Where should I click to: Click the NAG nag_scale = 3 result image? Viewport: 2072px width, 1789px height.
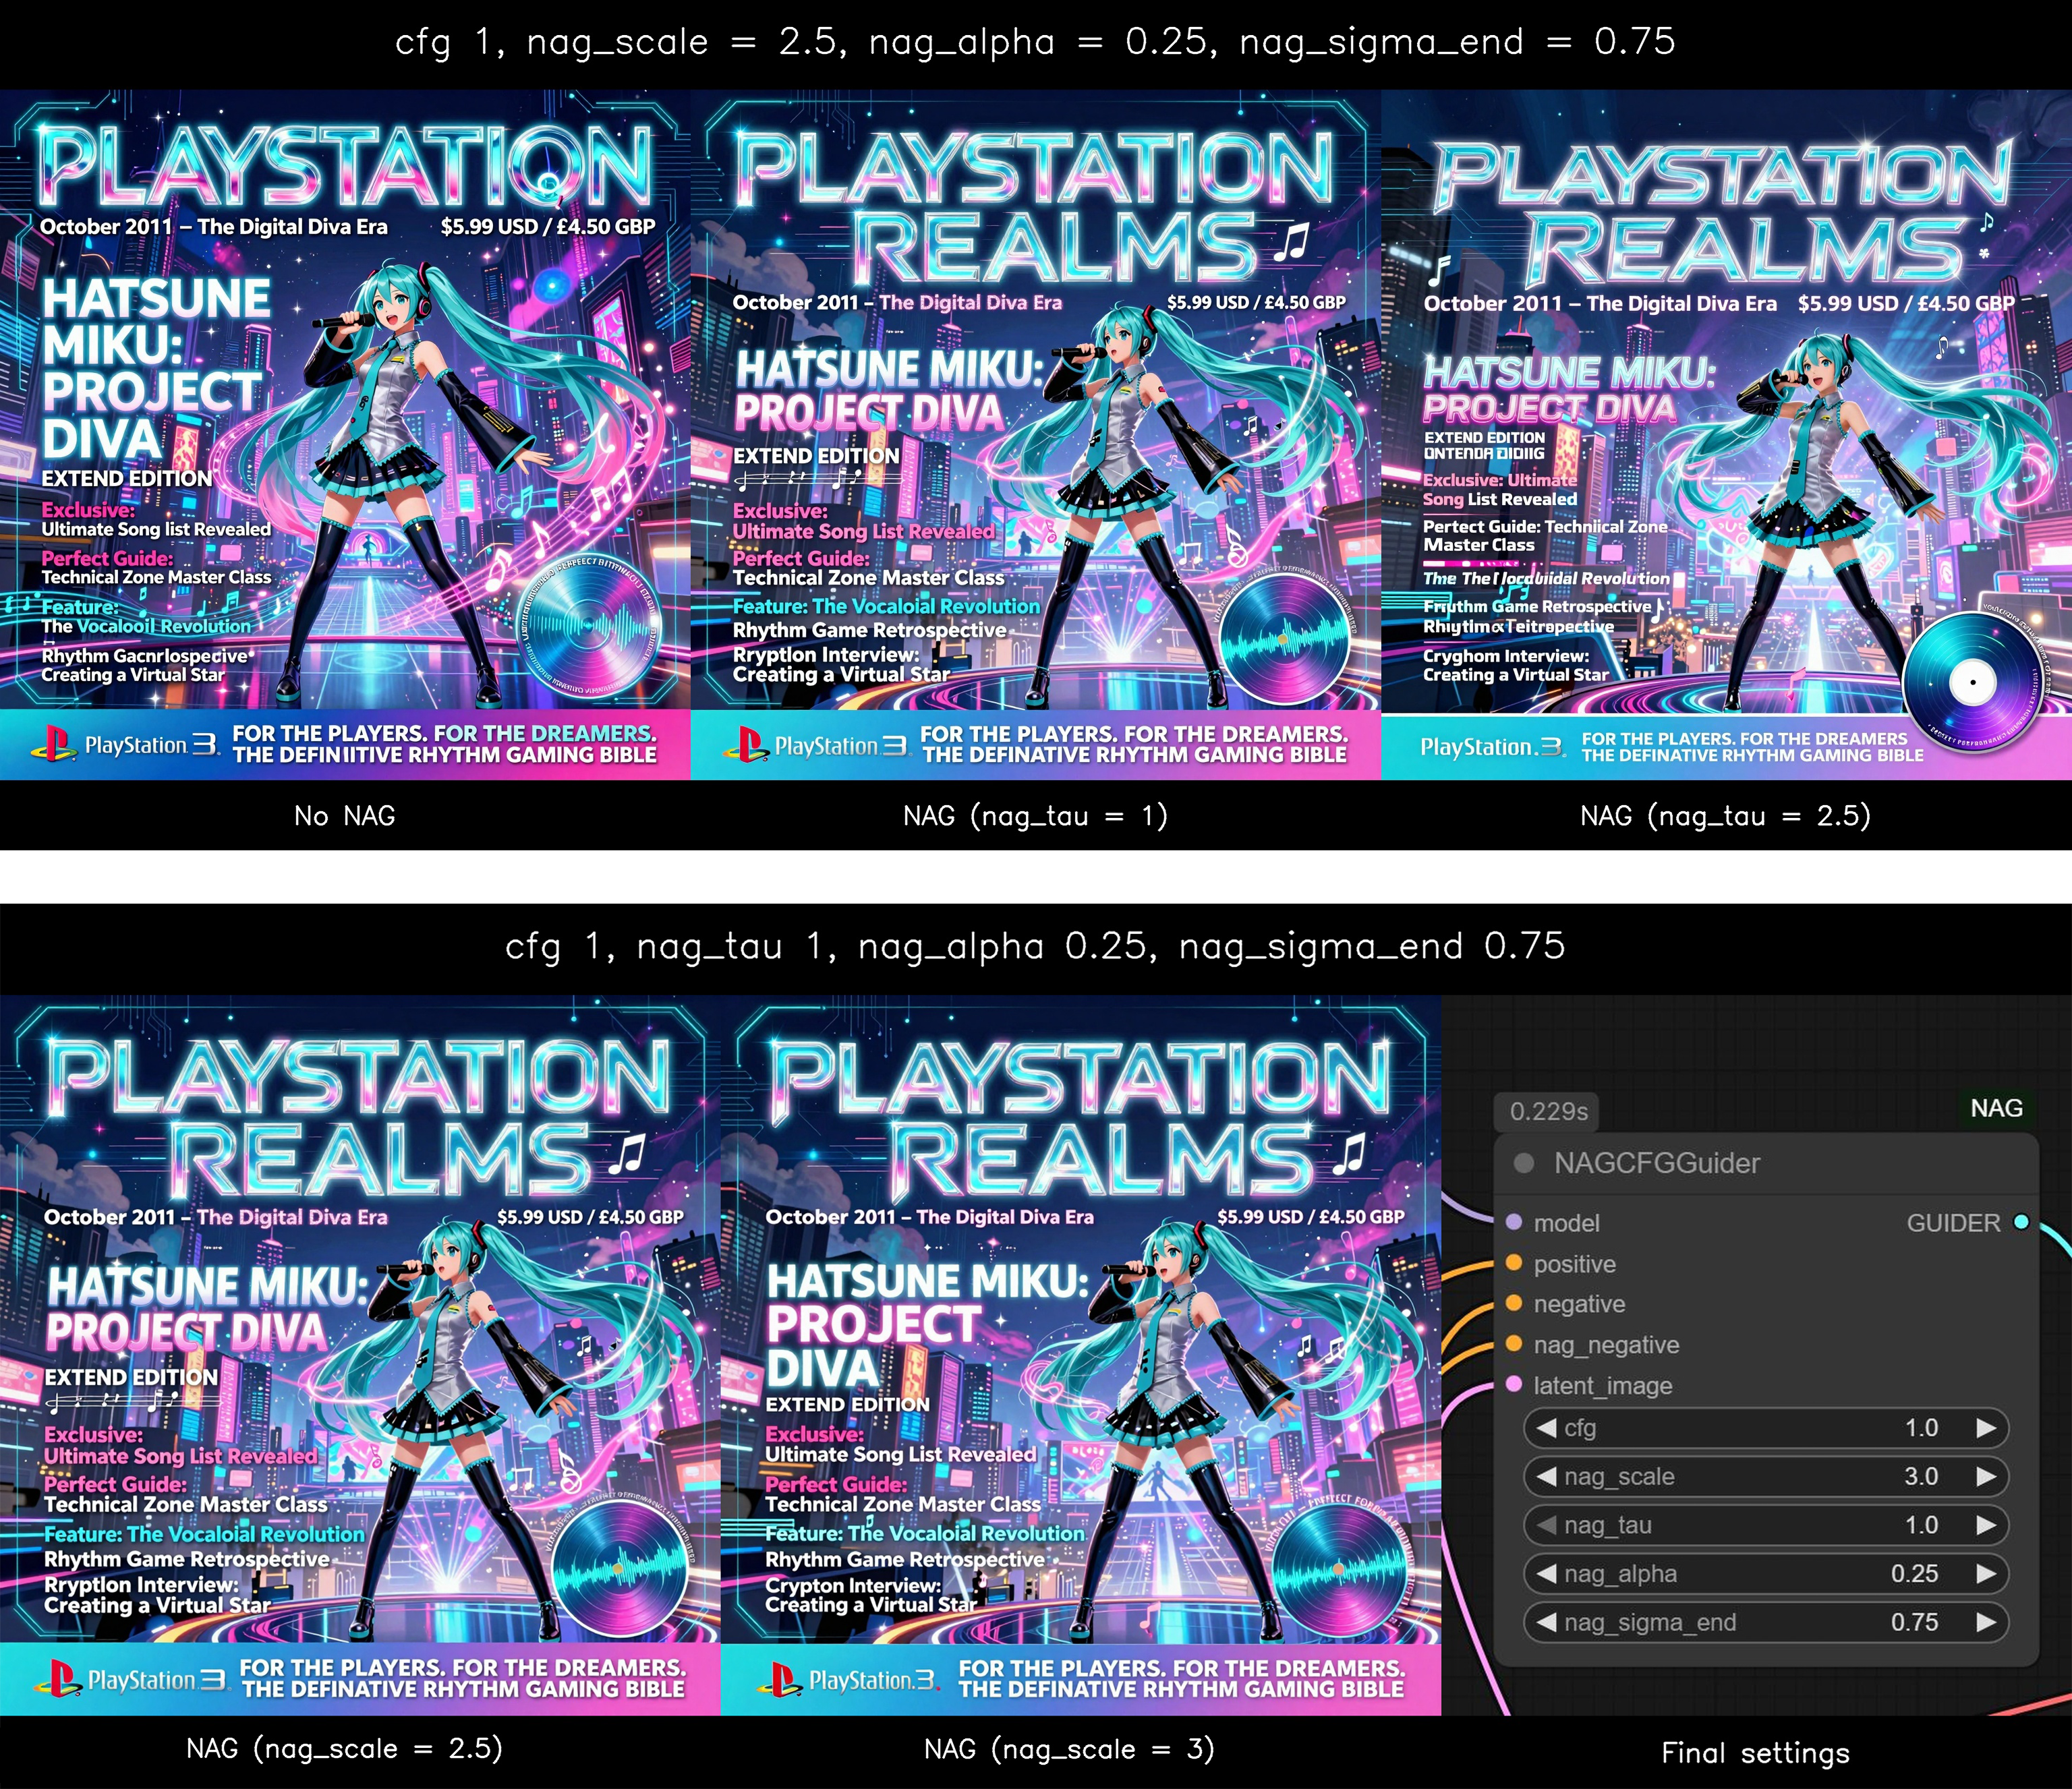click(x=1080, y=1355)
